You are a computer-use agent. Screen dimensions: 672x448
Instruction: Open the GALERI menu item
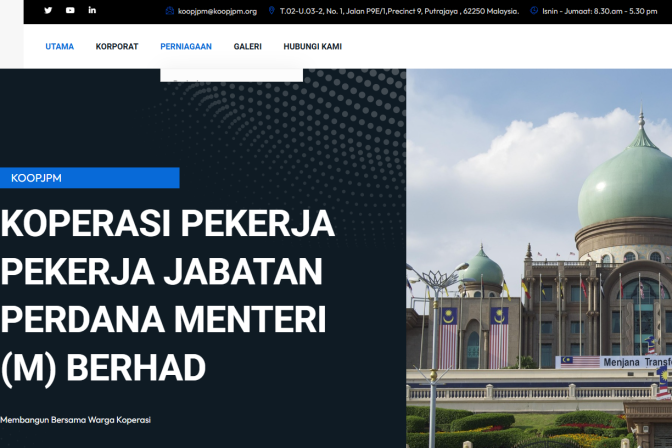tap(248, 46)
